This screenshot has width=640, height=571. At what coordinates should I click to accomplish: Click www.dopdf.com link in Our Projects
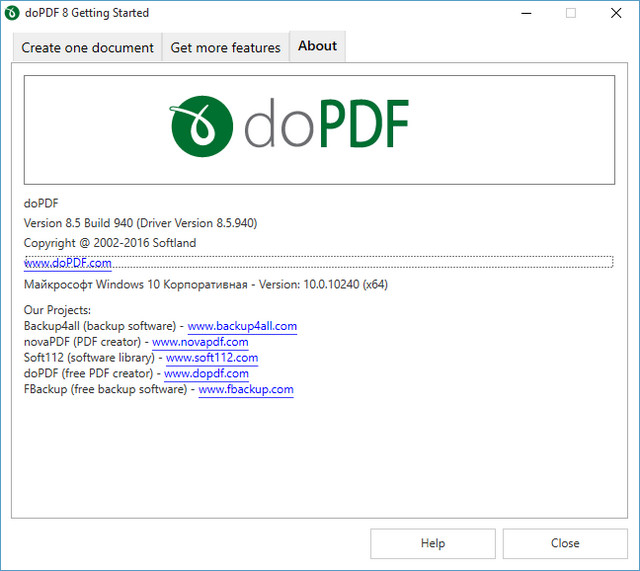(x=206, y=374)
